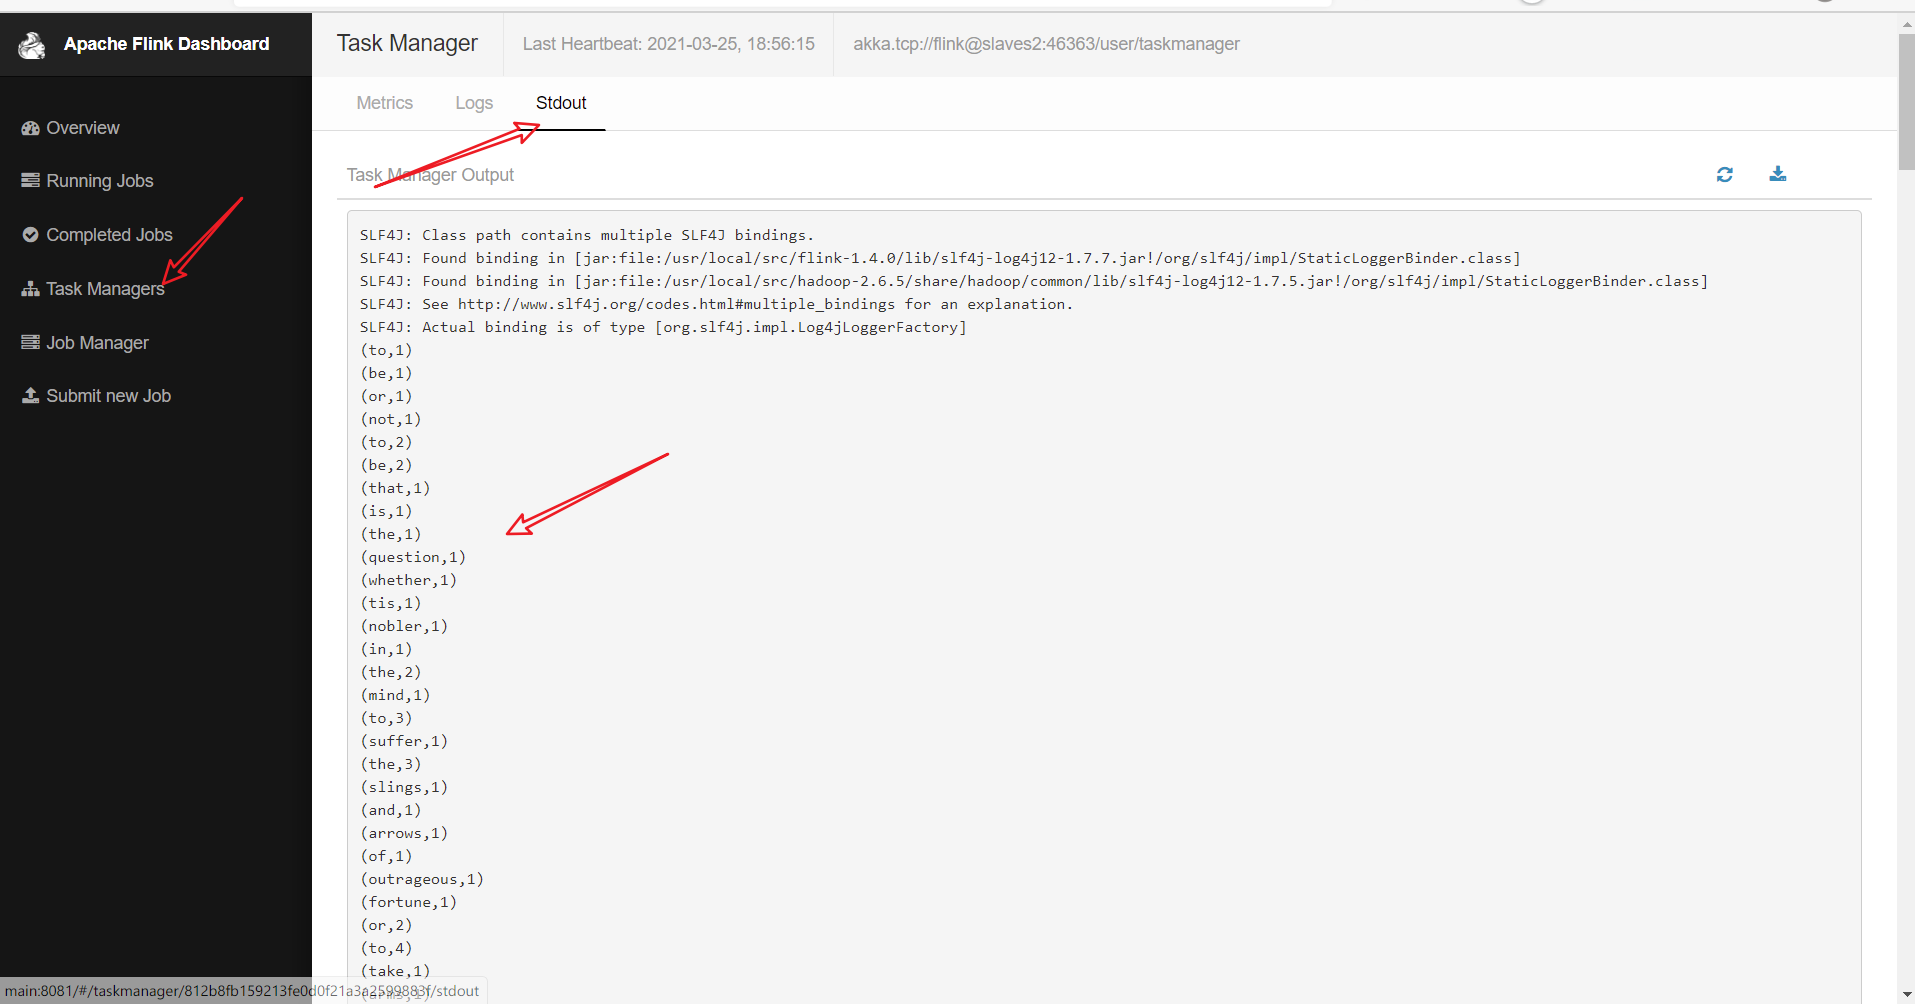This screenshot has width=1915, height=1004.
Task: Open the Overview page
Action: coord(83,128)
